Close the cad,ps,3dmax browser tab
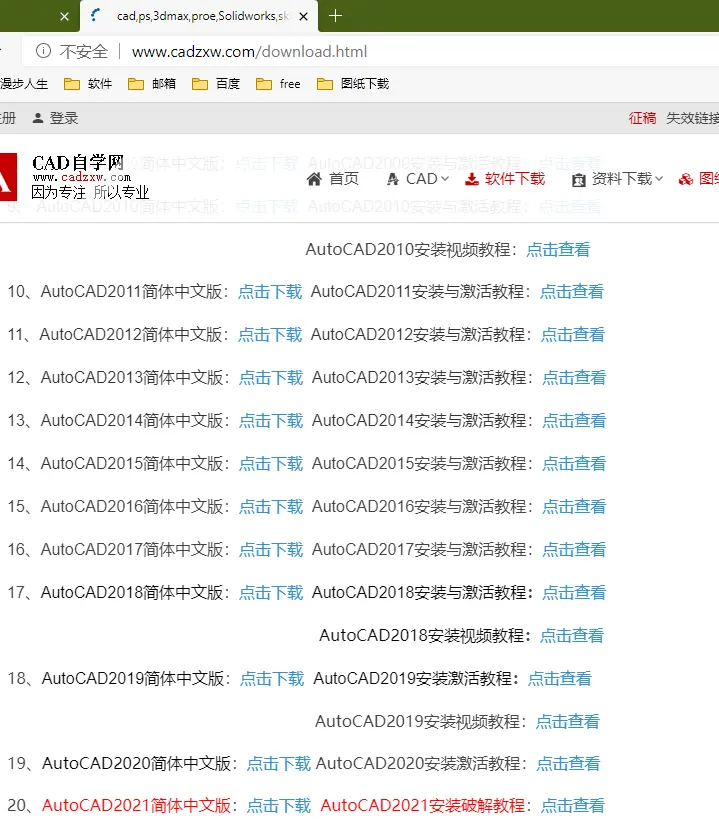 [x=303, y=16]
